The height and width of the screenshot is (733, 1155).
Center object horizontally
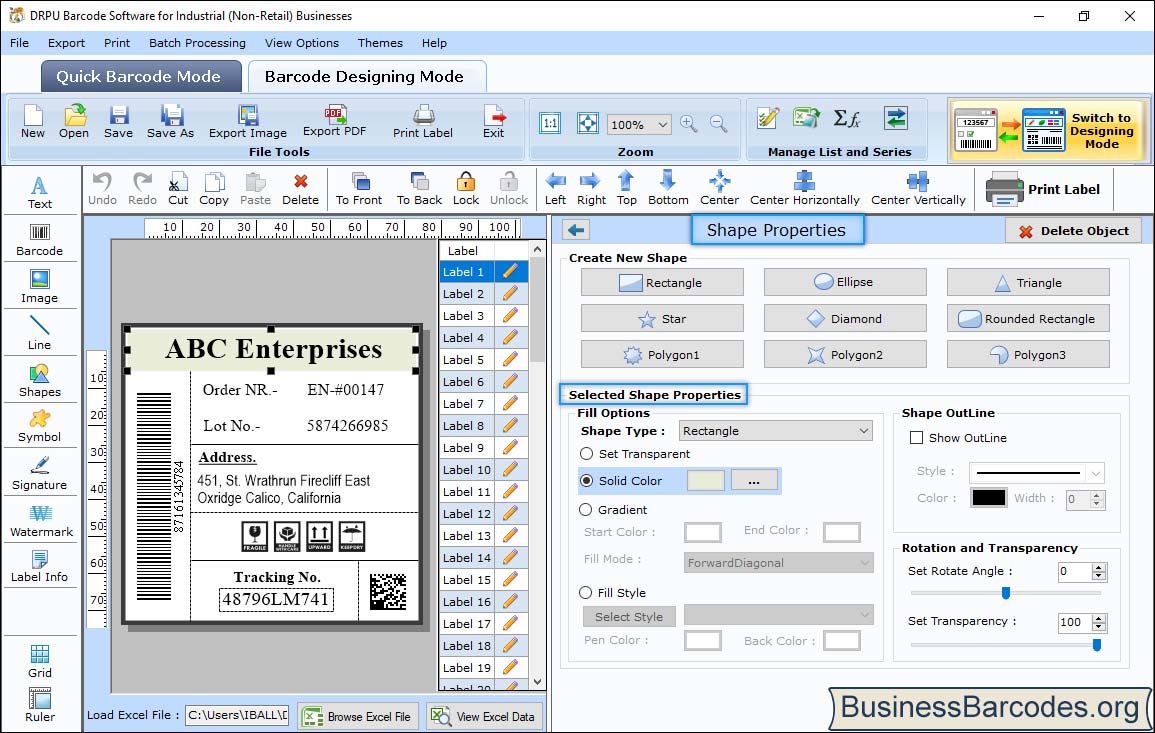pos(804,189)
